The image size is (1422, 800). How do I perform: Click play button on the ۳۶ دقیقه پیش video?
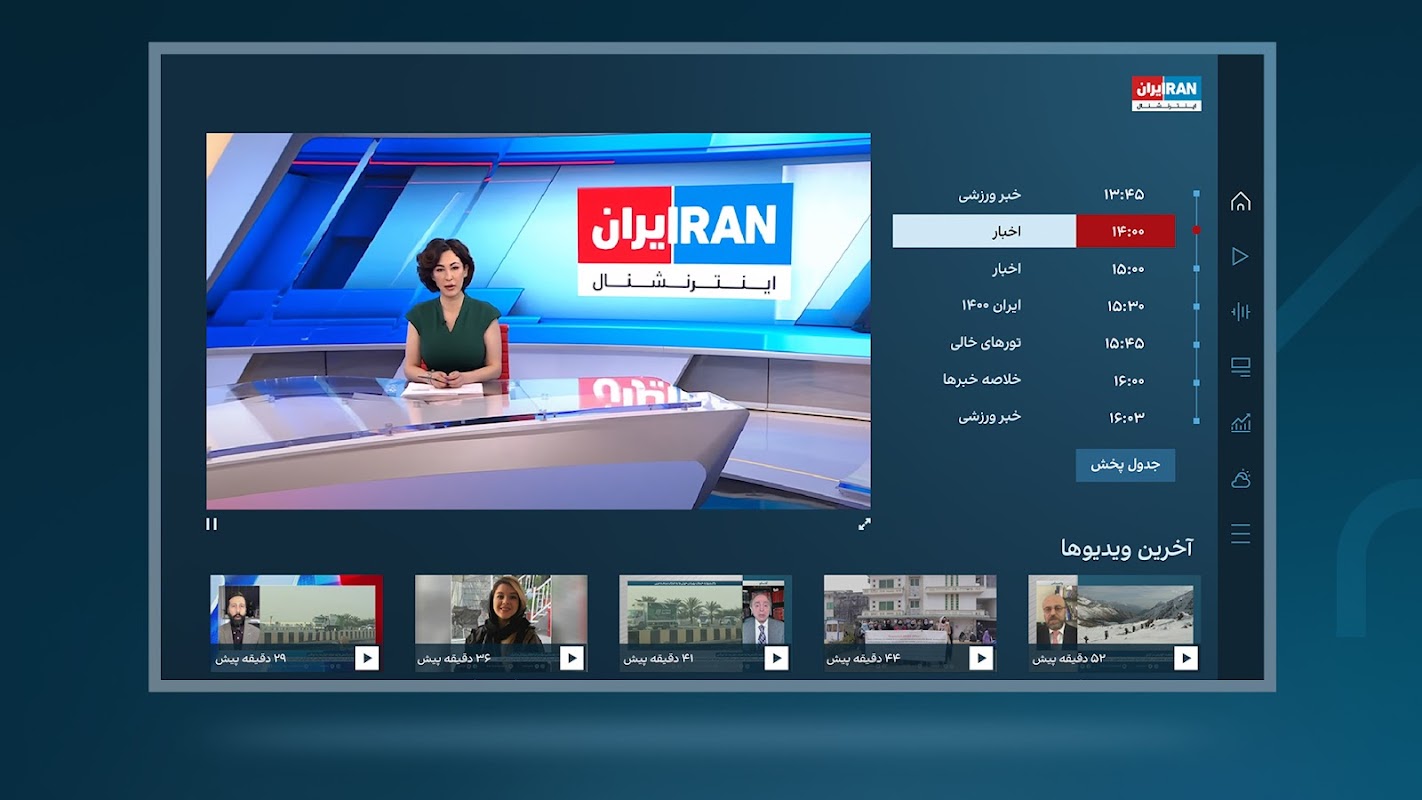(x=571, y=658)
